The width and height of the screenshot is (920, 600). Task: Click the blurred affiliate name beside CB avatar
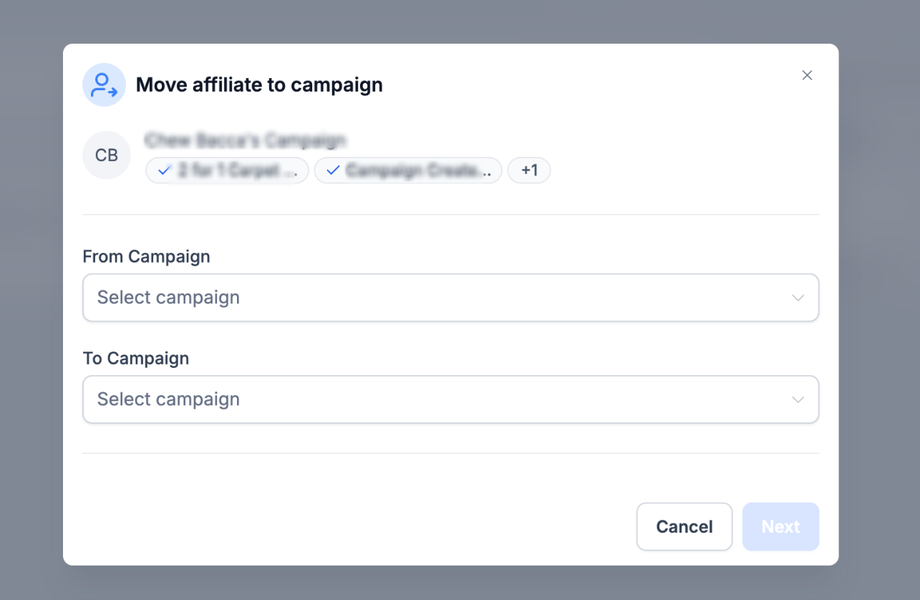pos(245,141)
